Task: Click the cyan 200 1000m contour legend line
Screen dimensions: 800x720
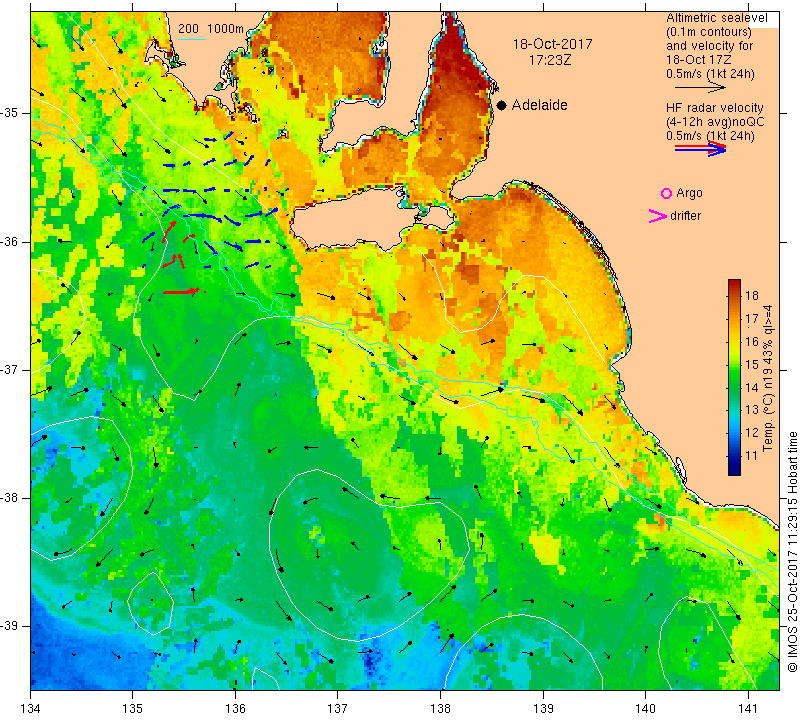Action: [x=192, y=39]
